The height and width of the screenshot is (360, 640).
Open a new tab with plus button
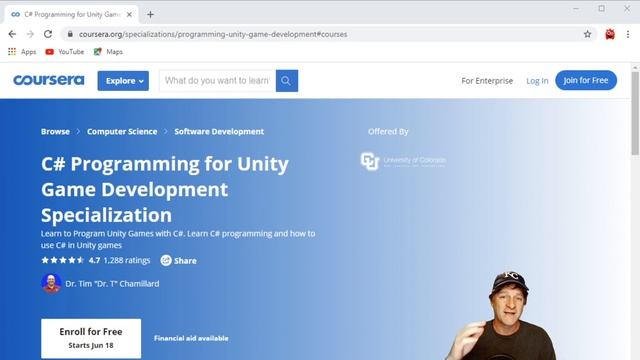click(150, 14)
